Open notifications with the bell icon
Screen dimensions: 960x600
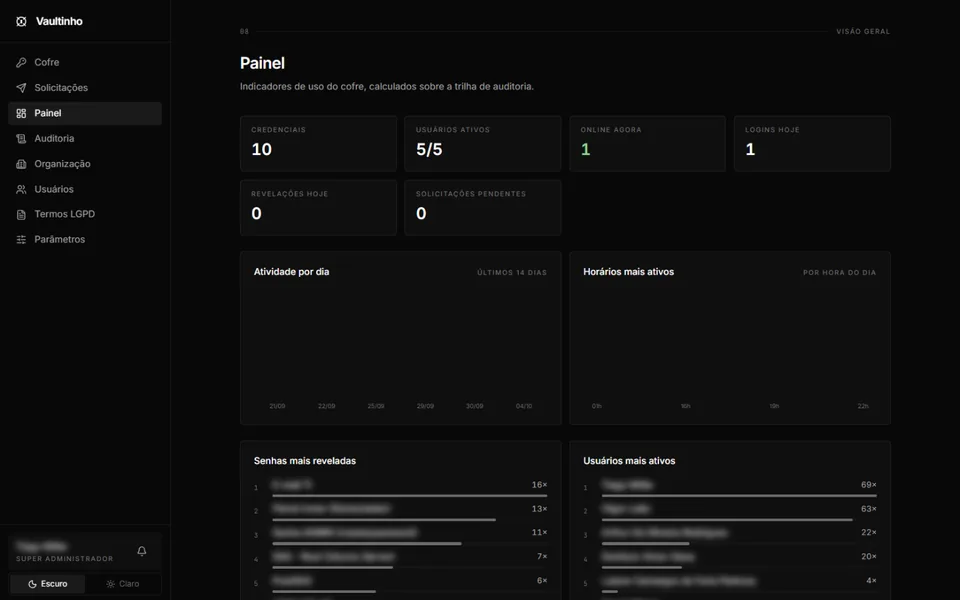coord(141,551)
